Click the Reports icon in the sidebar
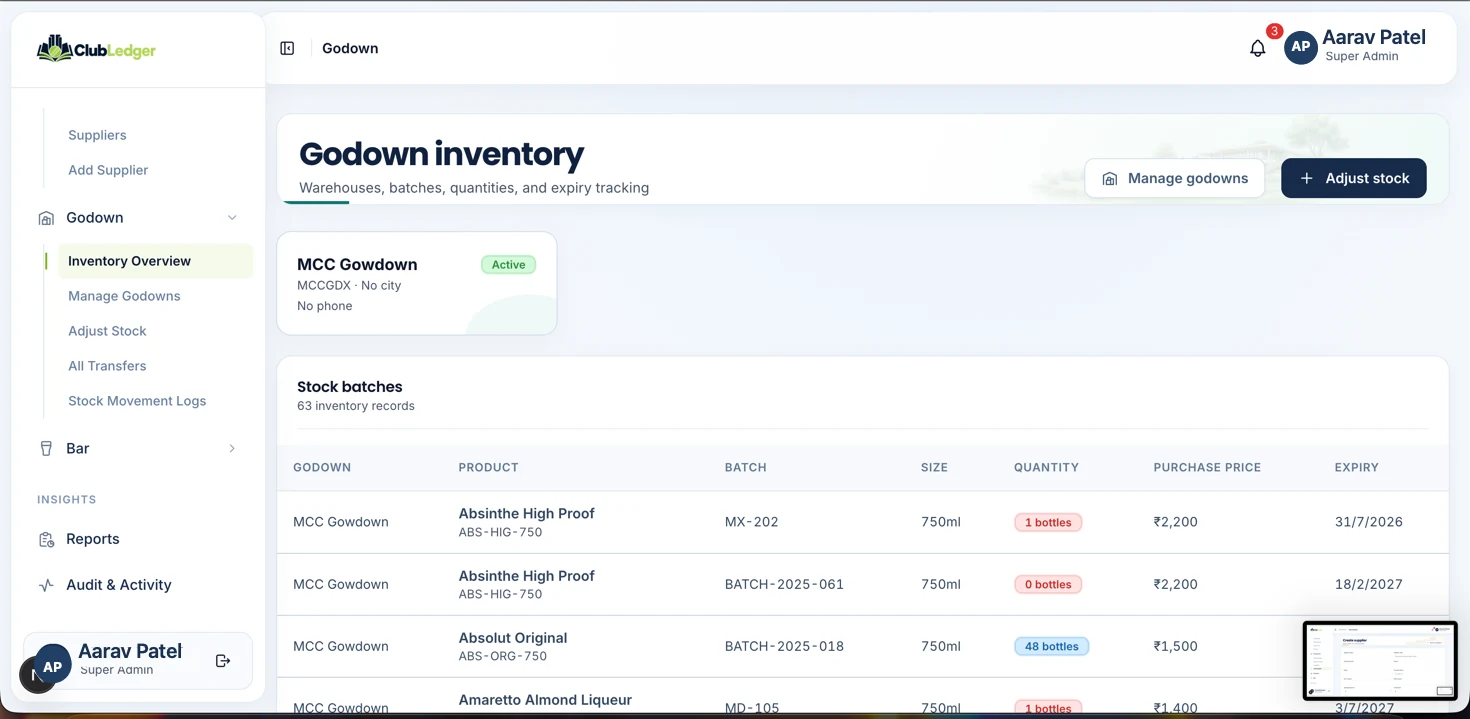This screenshot has width=1470, height=719. (x=46, y=539)
